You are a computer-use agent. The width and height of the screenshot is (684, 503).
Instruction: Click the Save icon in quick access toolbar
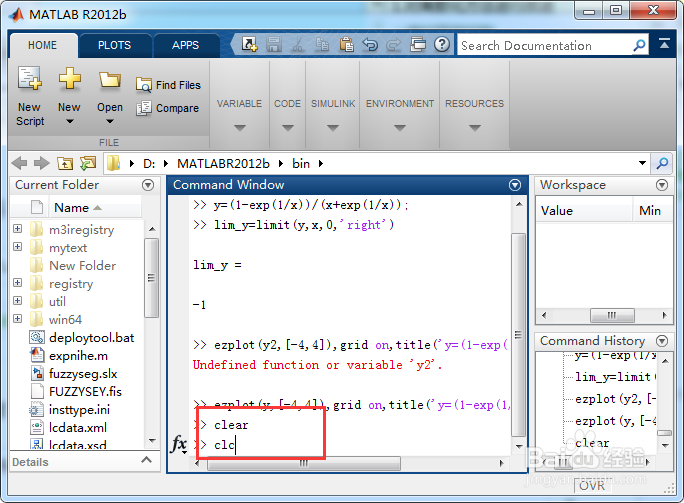coord(274,44)
